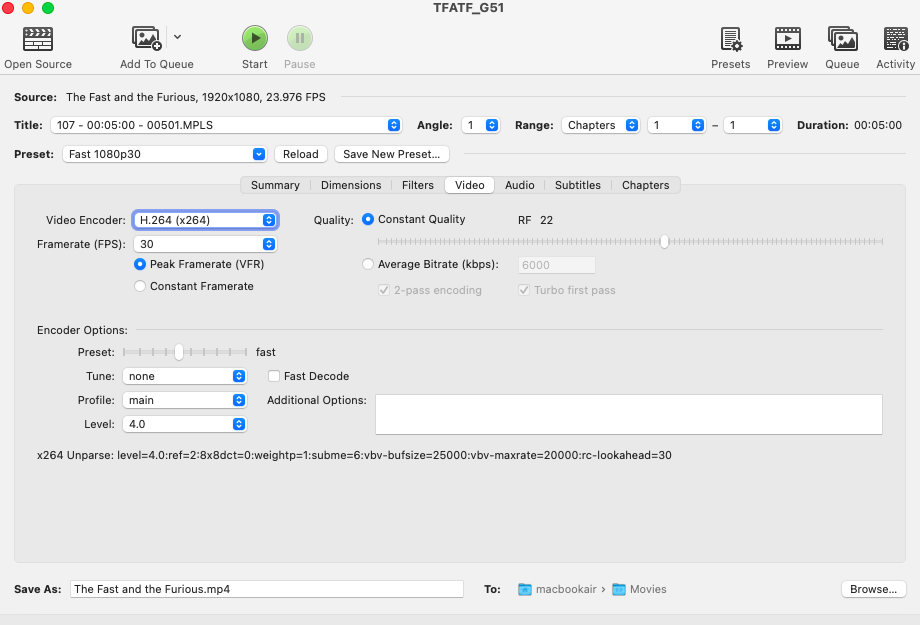Open the Presets panel icon
The width and height of the screenshot is (920, 625).
click(730, 39)
